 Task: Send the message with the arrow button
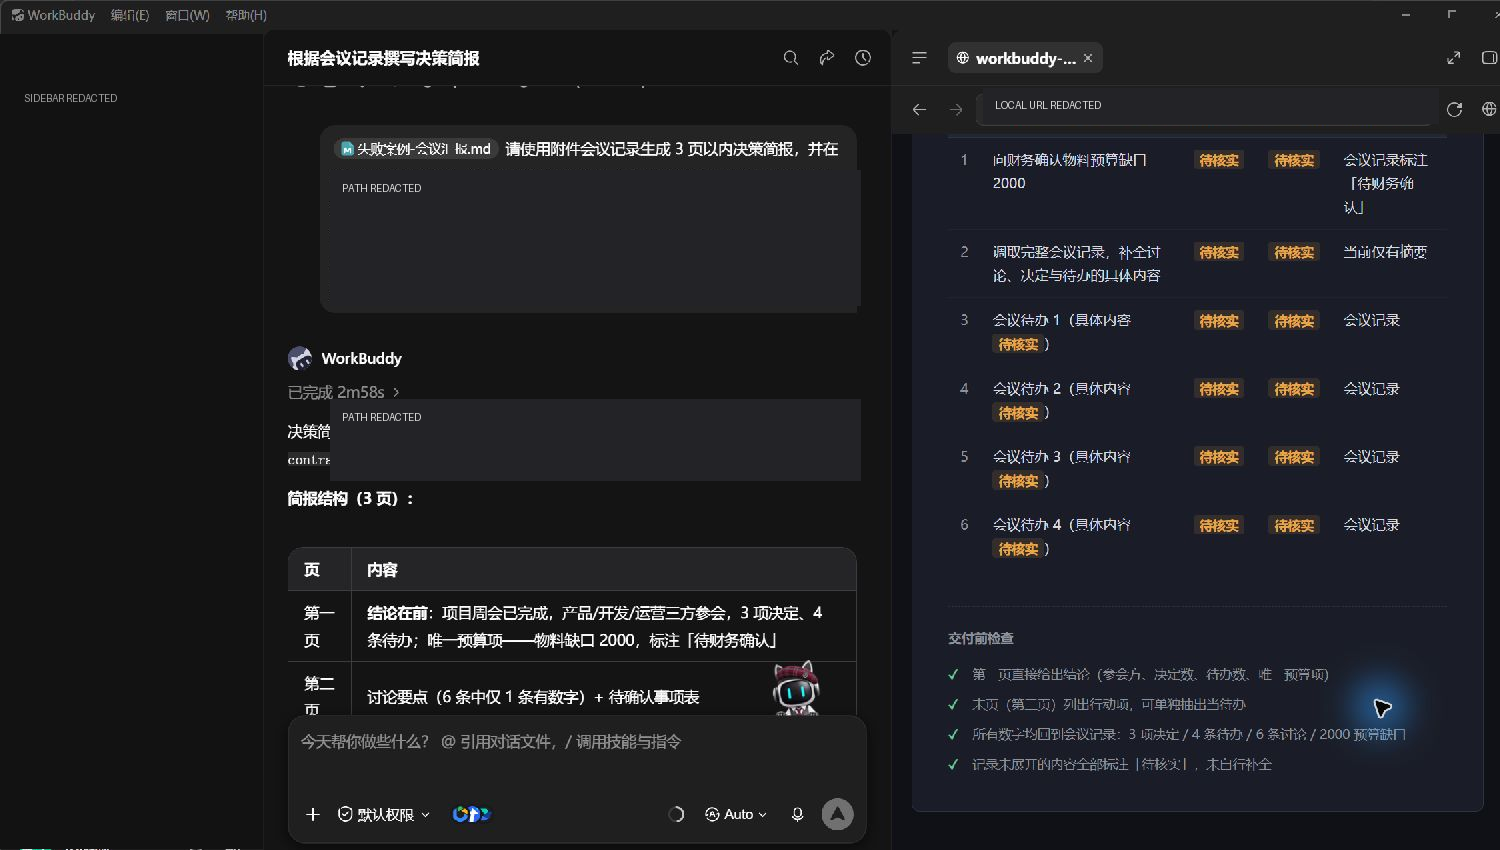[838, 814]
